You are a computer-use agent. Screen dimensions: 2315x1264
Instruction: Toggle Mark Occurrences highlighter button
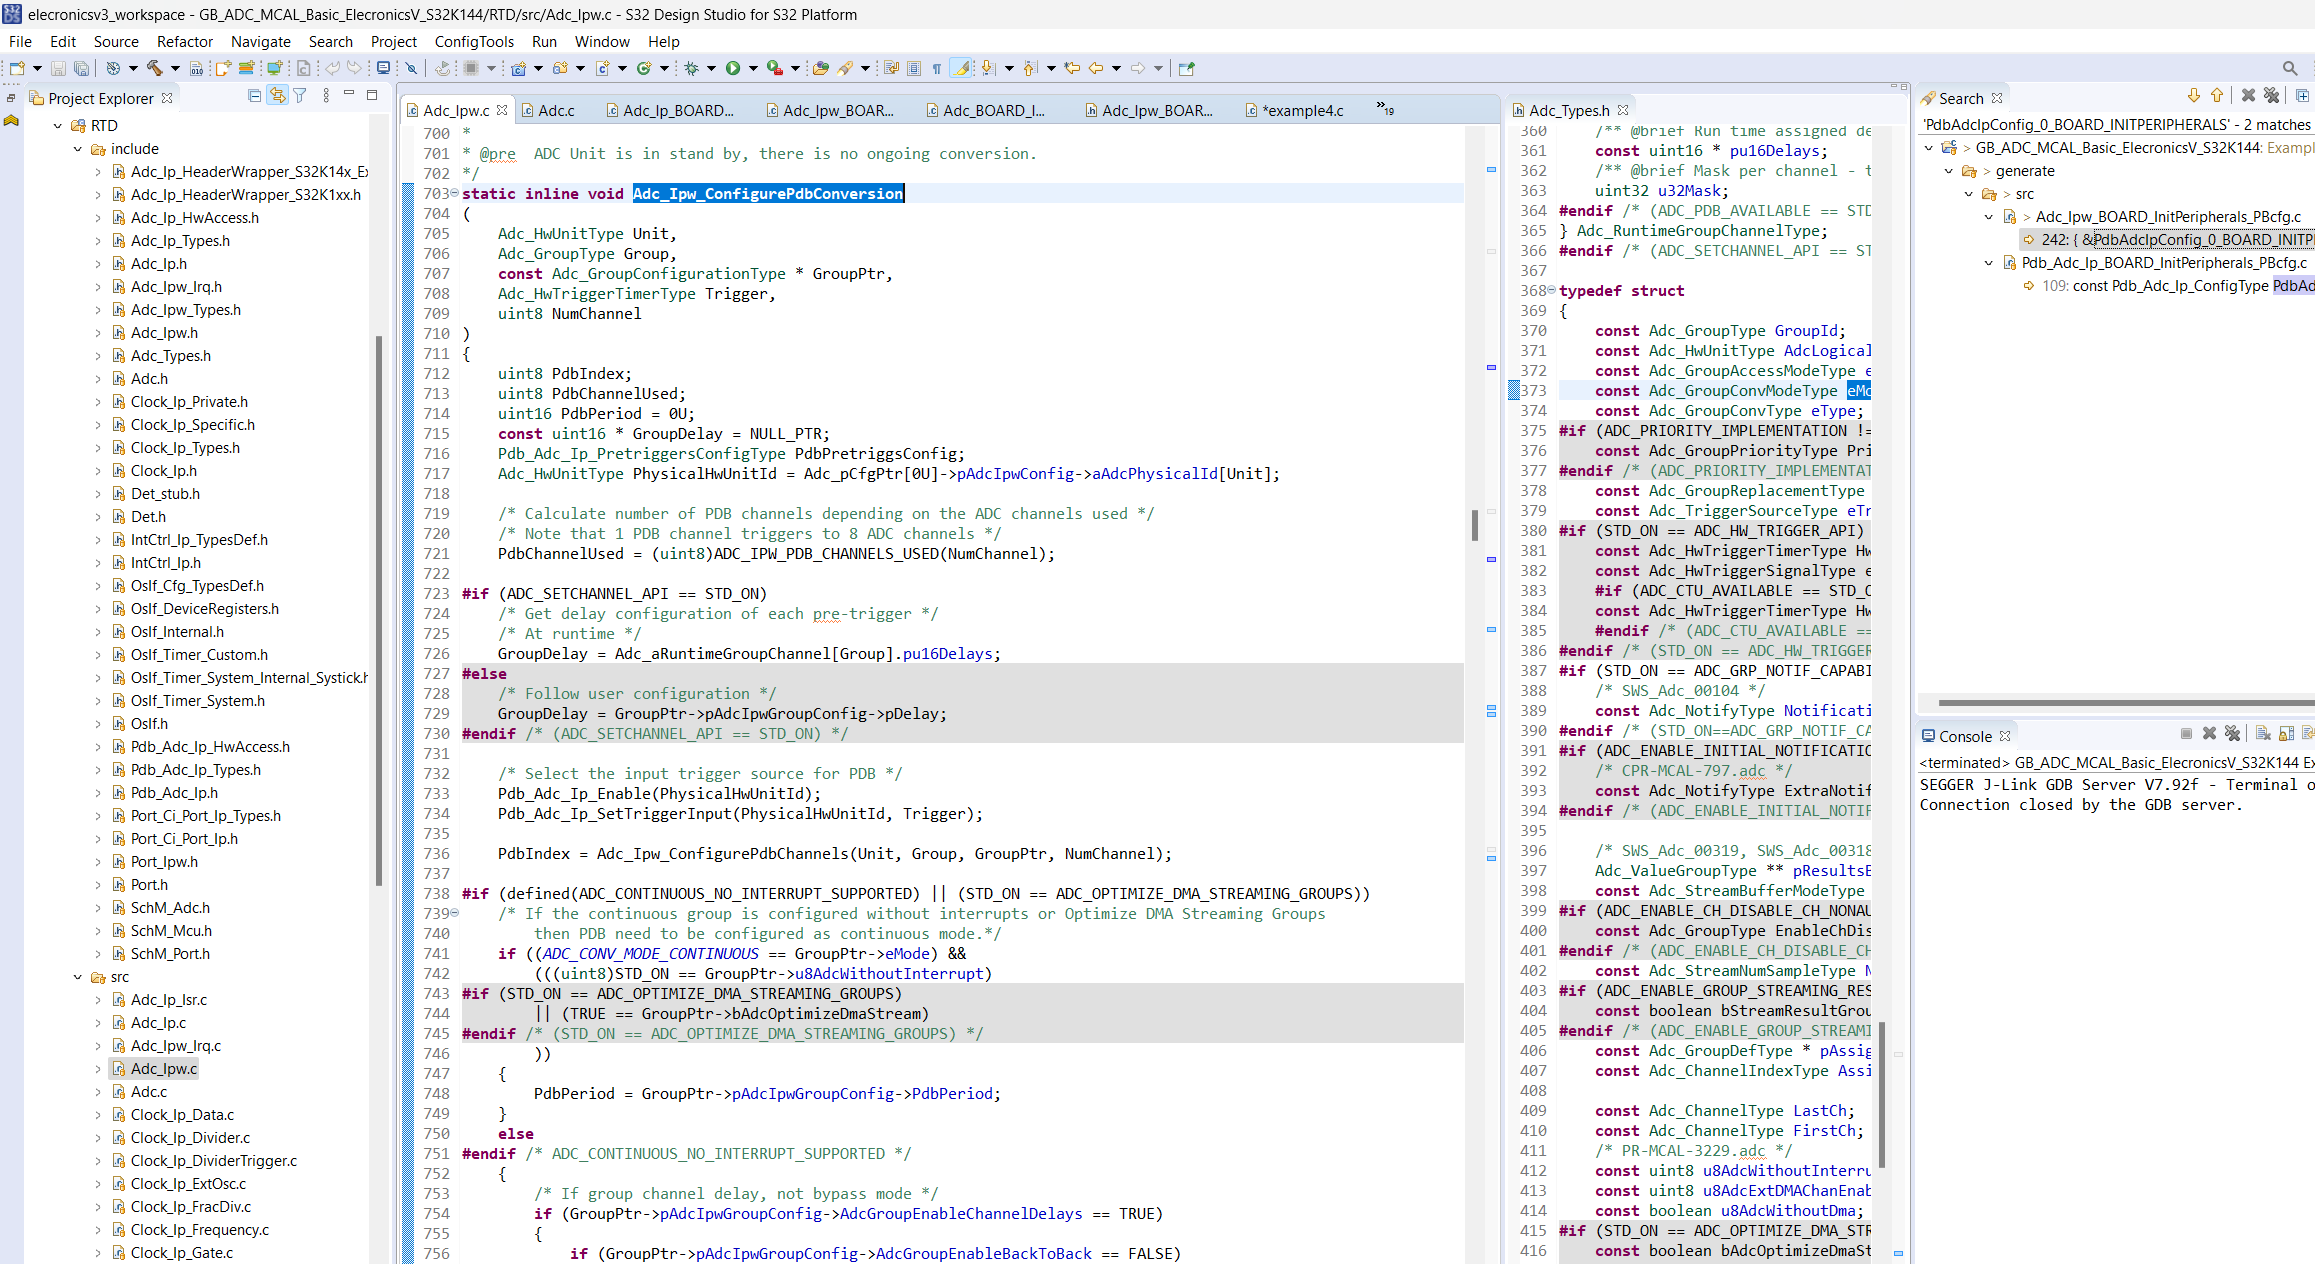960,68
